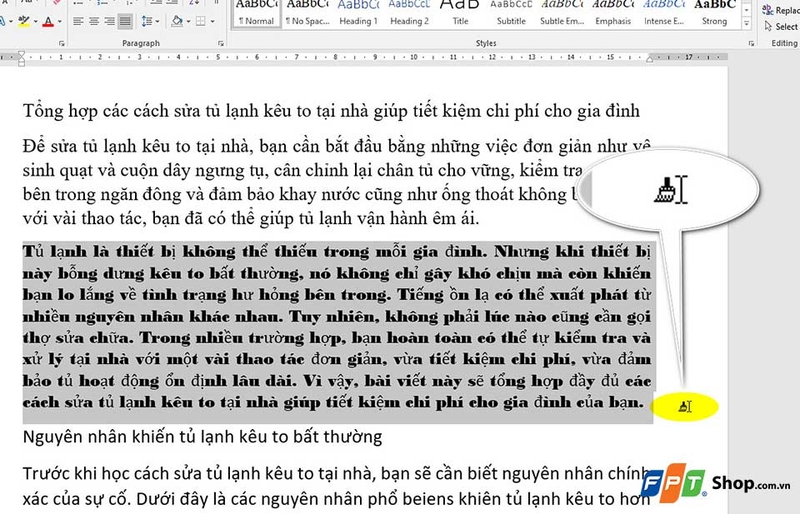
Task: Apply Shading paint bucket
Action: tap(177, 21)
